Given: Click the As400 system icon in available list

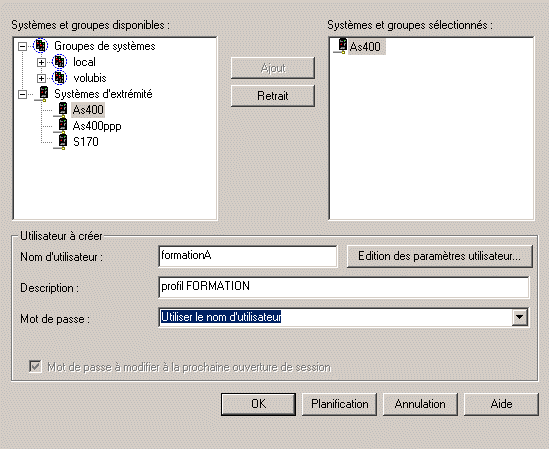Looking at the screenshot, I should (x=62, y=110).
